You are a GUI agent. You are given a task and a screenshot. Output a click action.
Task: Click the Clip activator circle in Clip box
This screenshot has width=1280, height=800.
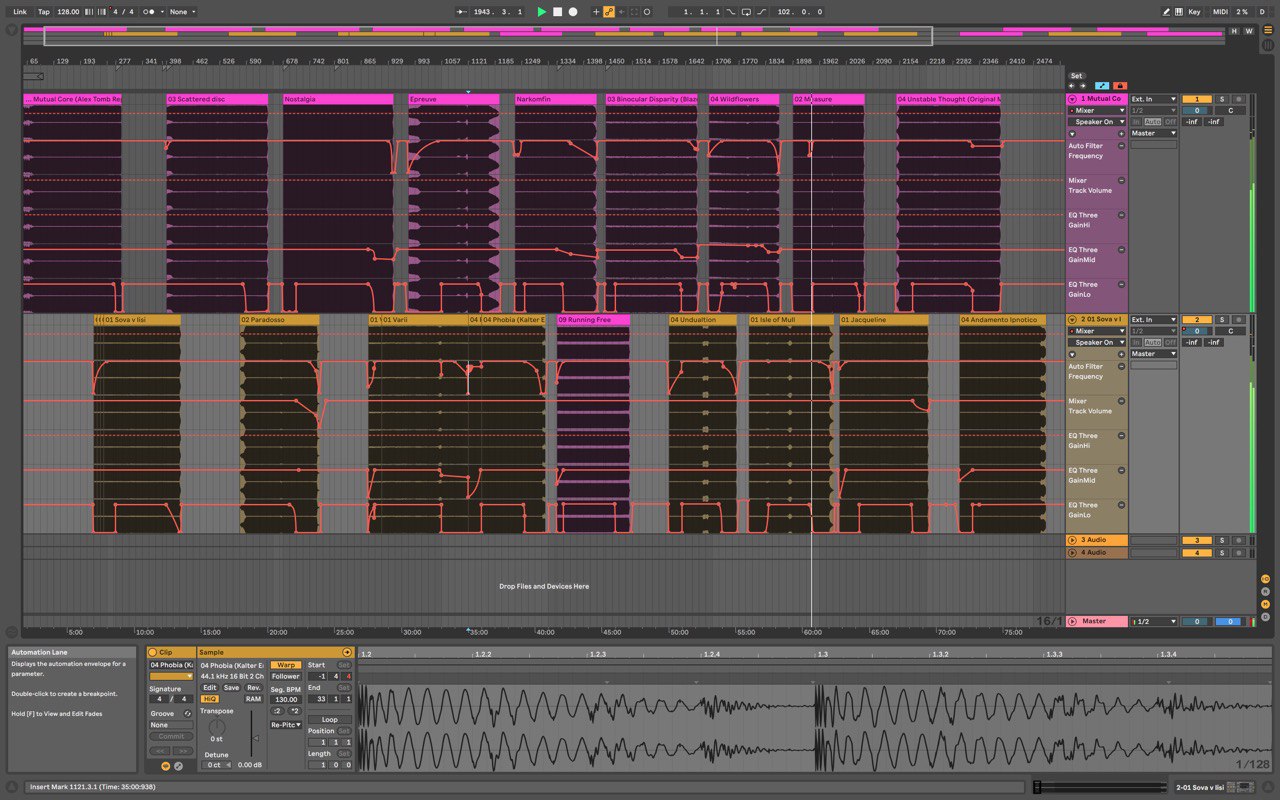[153, 652]
